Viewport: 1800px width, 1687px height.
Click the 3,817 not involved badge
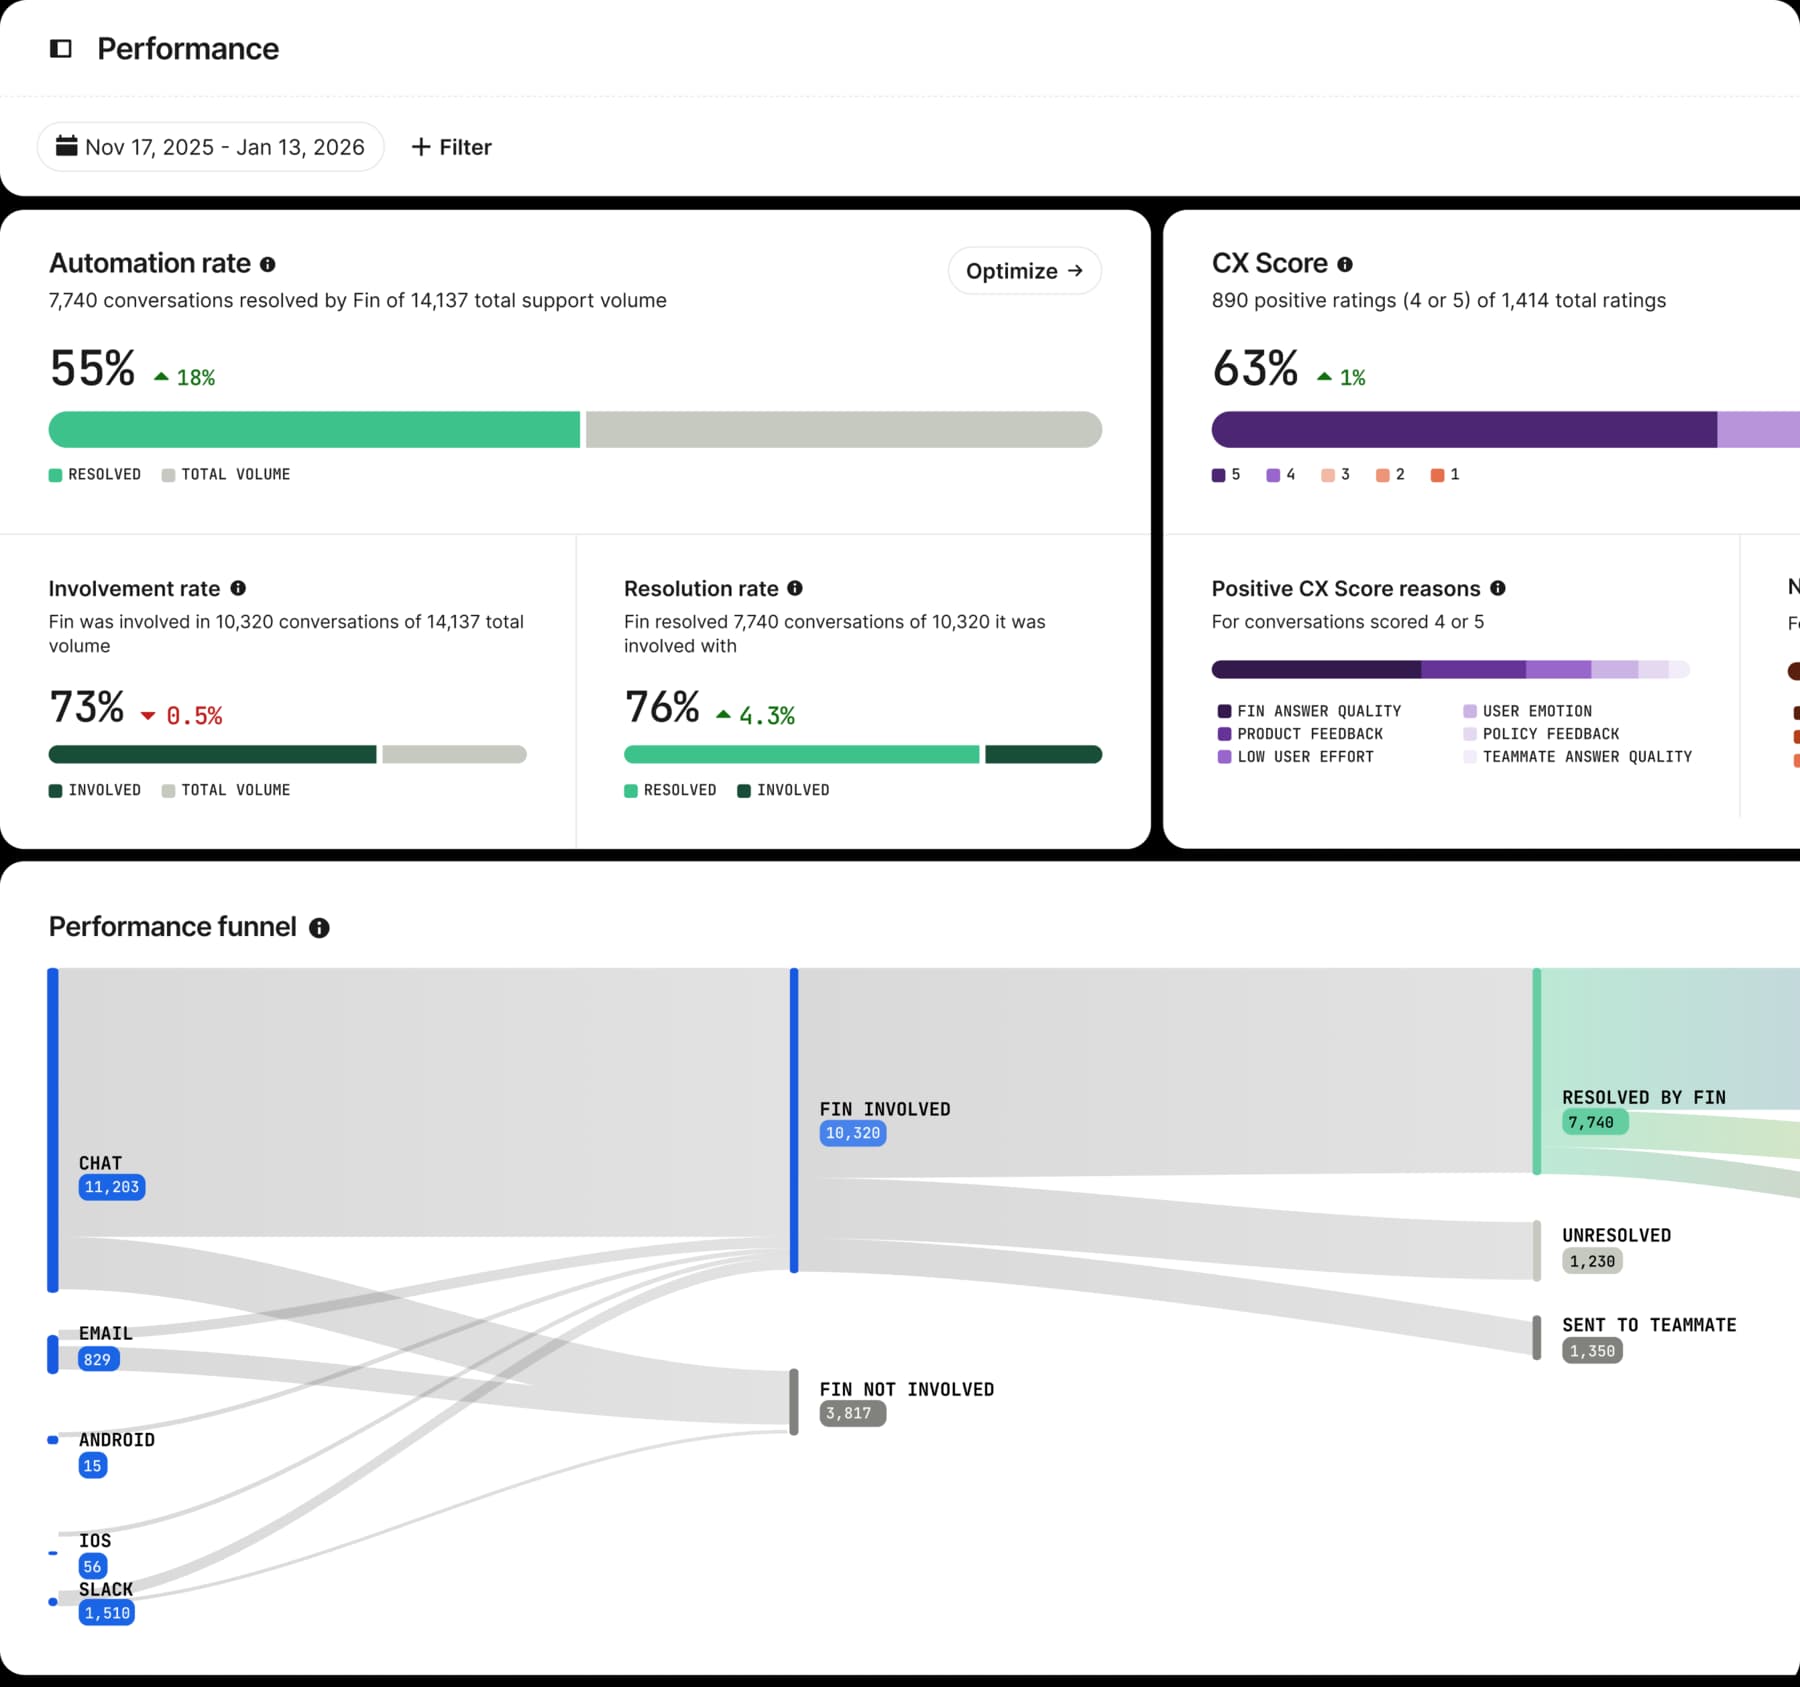[853, 1413]
